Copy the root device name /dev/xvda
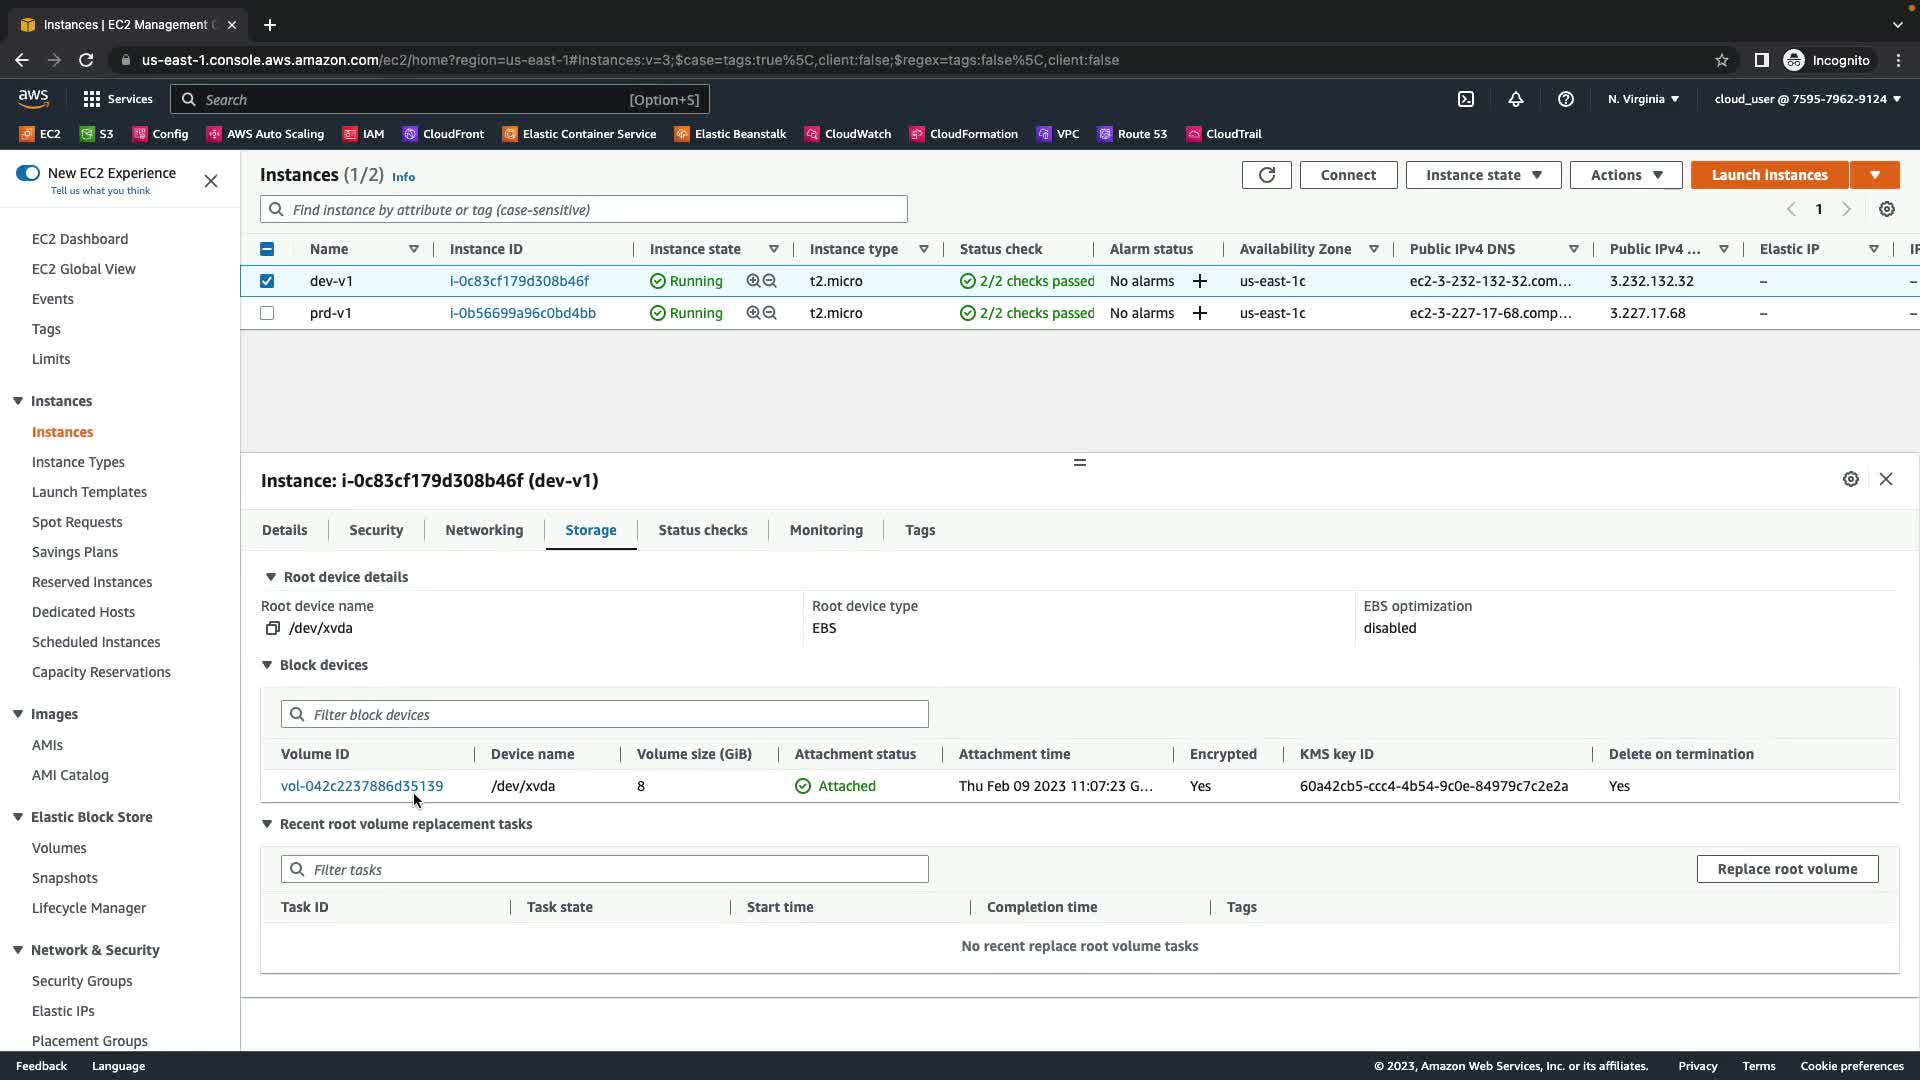The image size is (1920, 1080). (x=272, y=628)
